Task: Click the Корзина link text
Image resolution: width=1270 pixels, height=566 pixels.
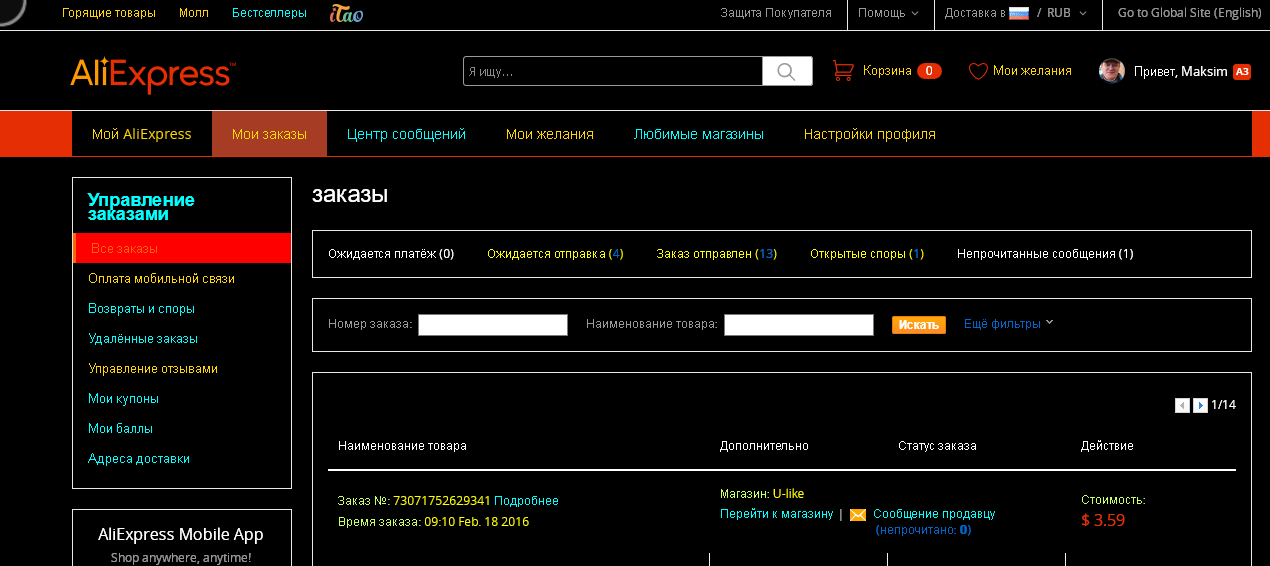Action: 887,71
